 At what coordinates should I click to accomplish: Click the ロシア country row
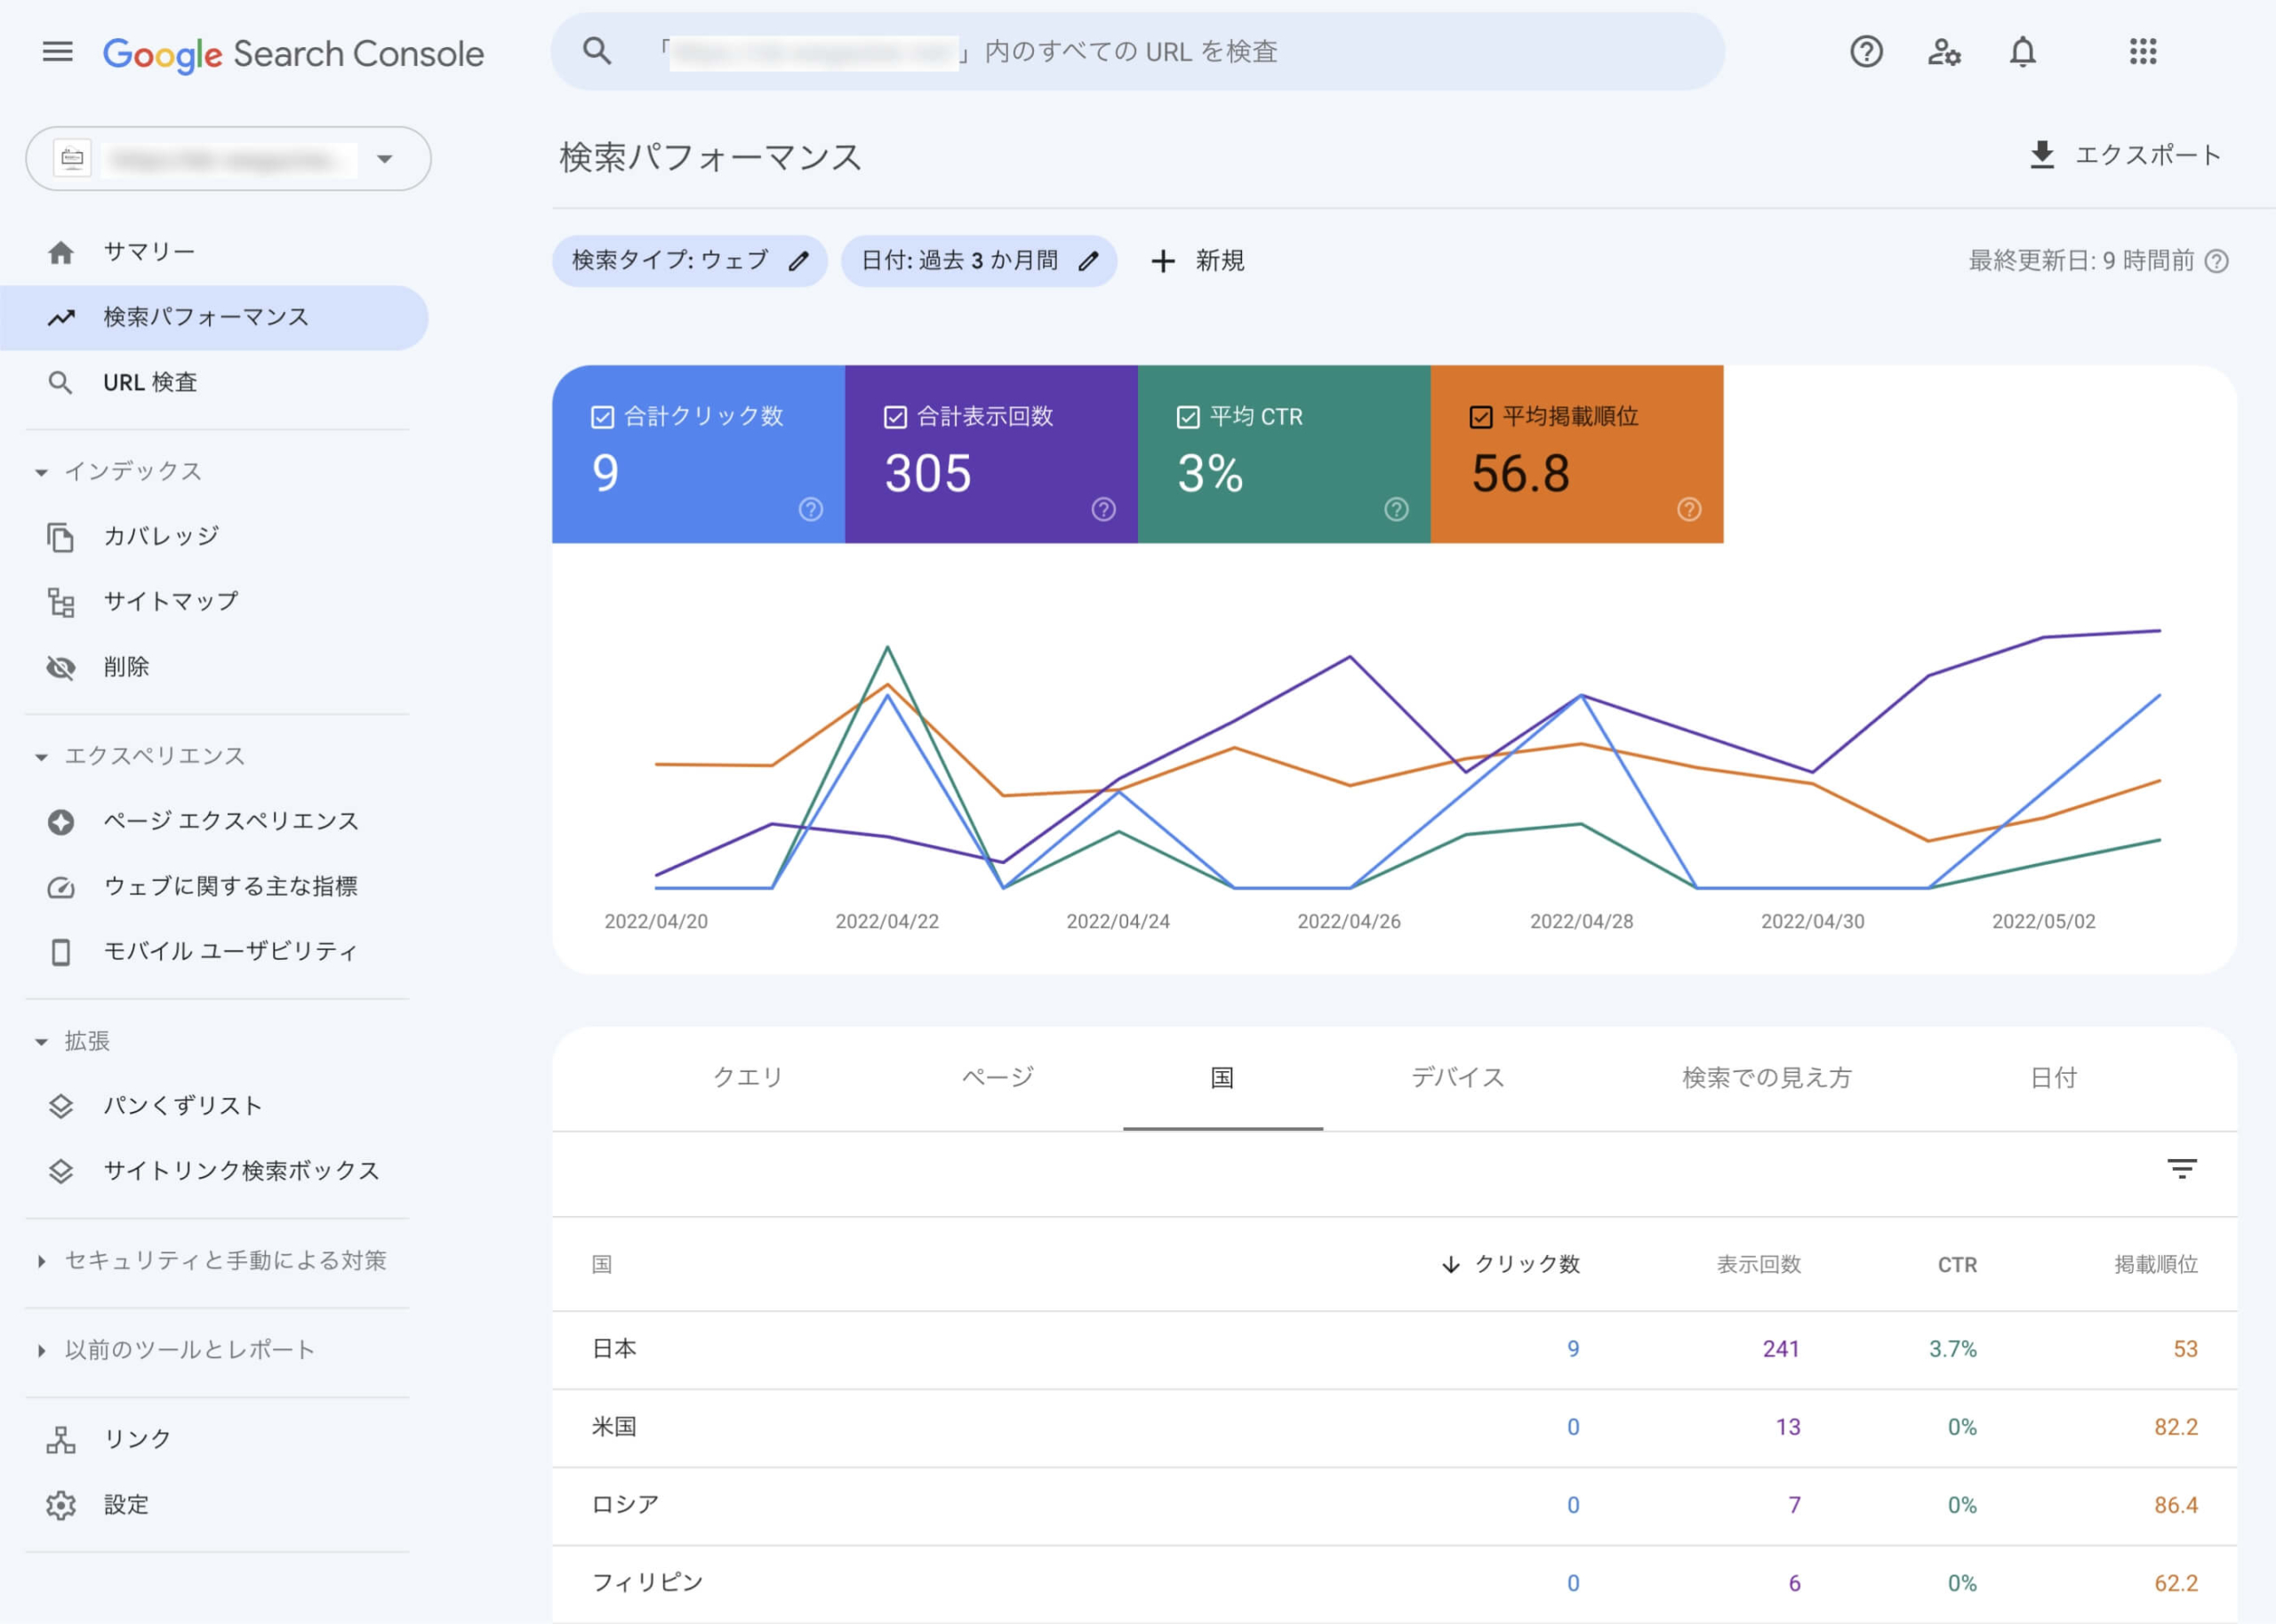[x=1394, y=1505]
